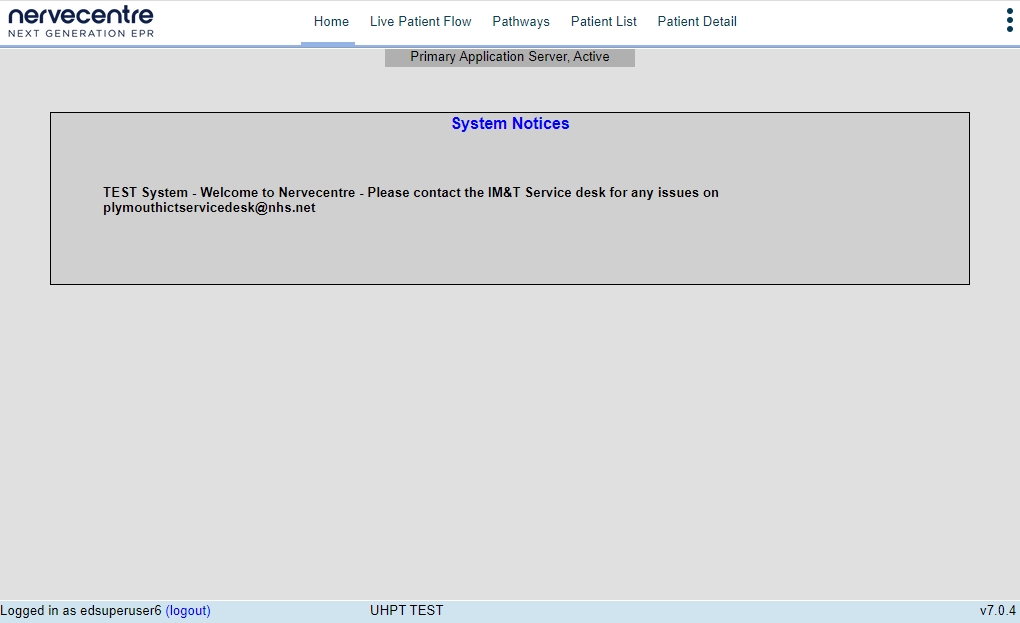Open the Pathways tab
1020x623 pixels.
[520, 21]
